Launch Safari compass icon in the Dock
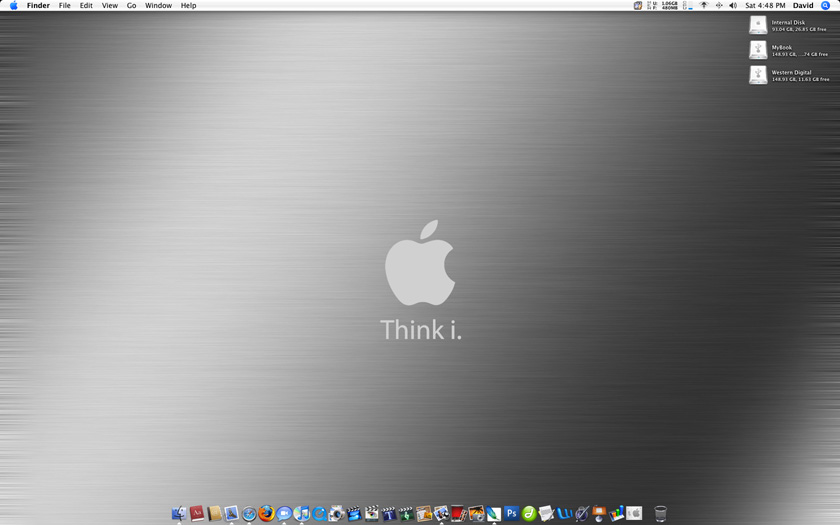Screen dimensions: 840x525 249,514
